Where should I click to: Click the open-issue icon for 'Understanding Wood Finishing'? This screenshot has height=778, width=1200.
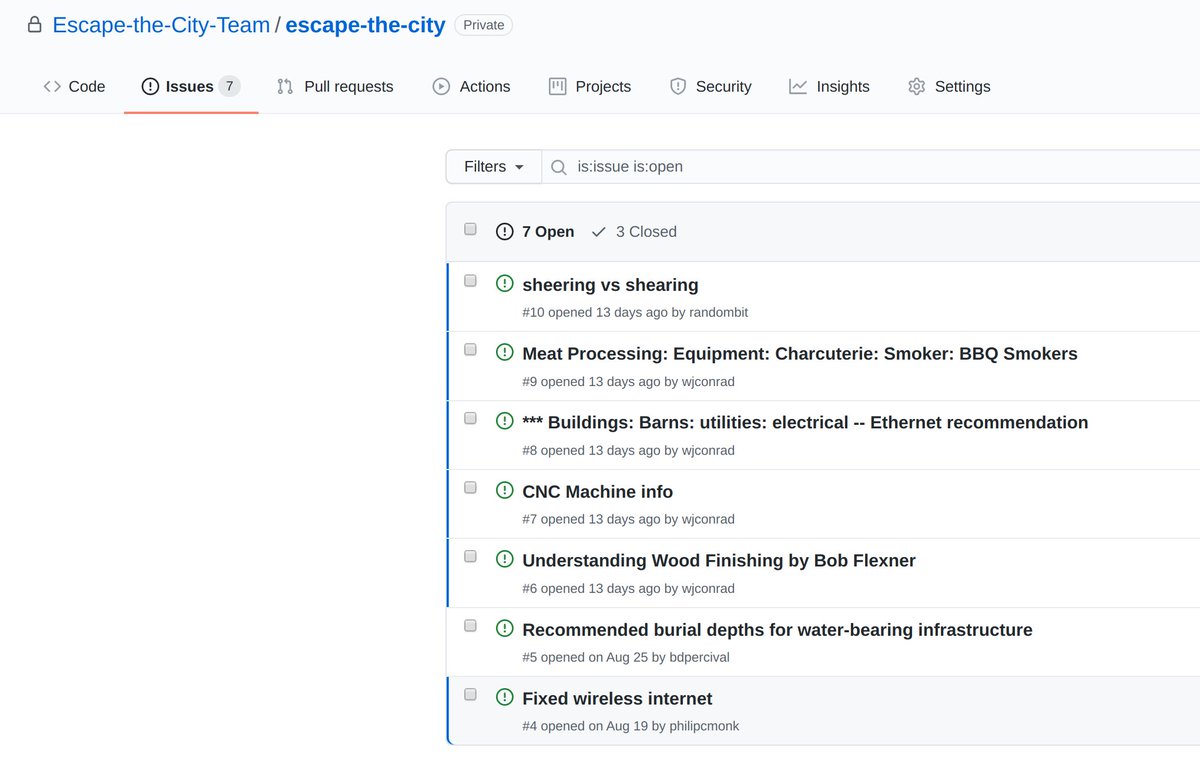click(x=505, y=559)
